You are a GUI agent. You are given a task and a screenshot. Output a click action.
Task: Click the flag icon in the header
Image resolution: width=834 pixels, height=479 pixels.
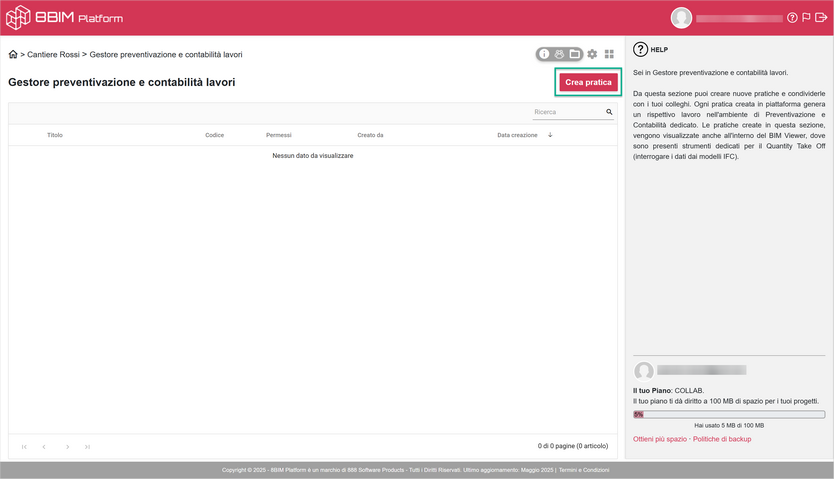coord(806,18)
